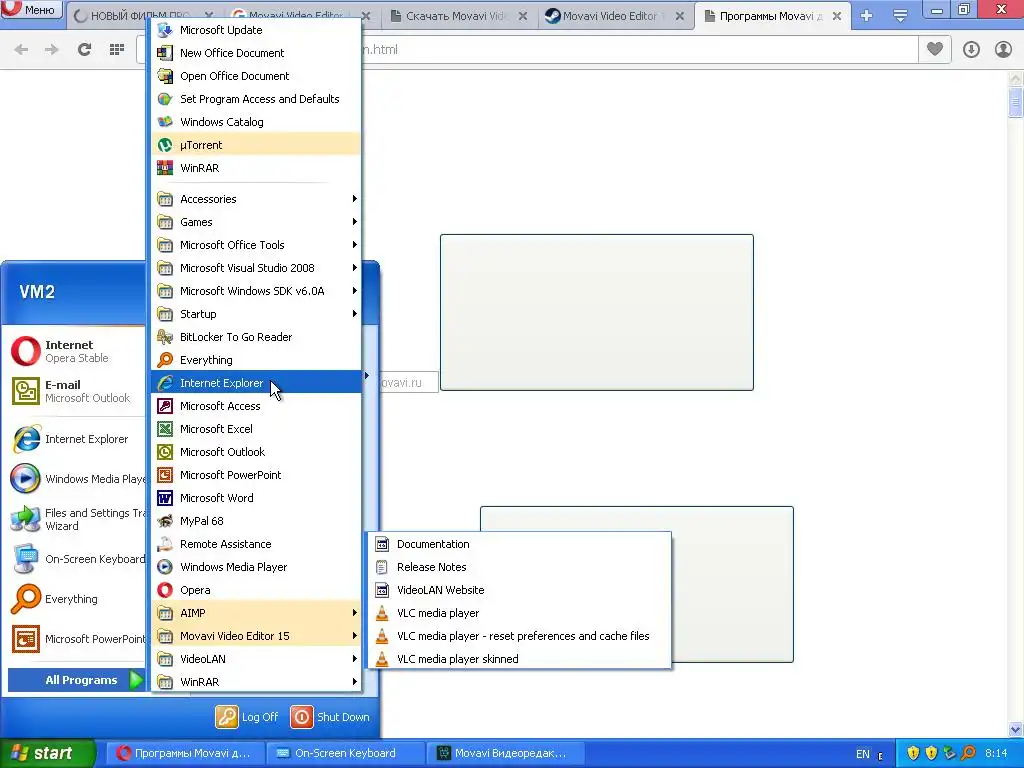Reload the page in Opera
This screenshot has height=768, width=1024.
tap(84, 50)
